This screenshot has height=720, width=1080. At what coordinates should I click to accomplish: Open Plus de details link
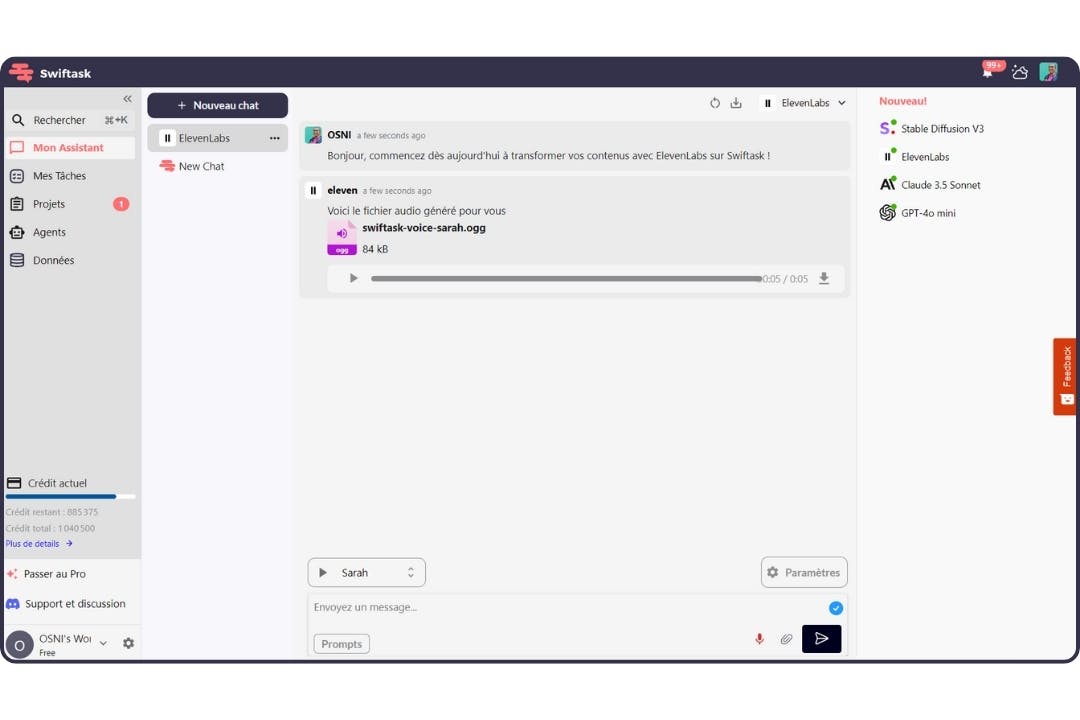point(39,544)
